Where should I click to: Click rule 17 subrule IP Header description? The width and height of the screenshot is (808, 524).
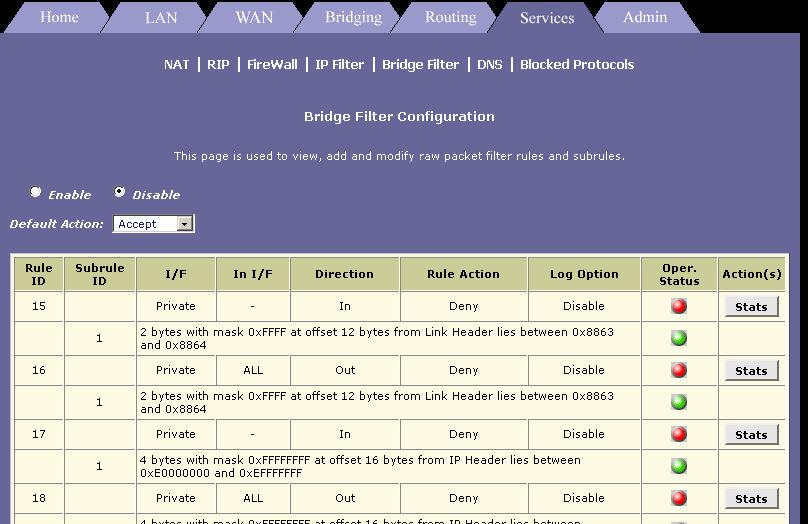tap(389, 466)
